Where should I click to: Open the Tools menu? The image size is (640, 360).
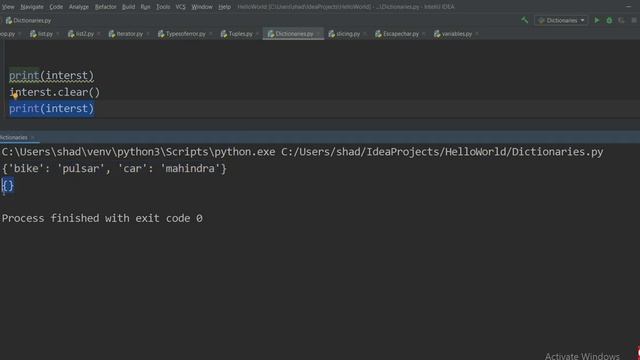163,7
